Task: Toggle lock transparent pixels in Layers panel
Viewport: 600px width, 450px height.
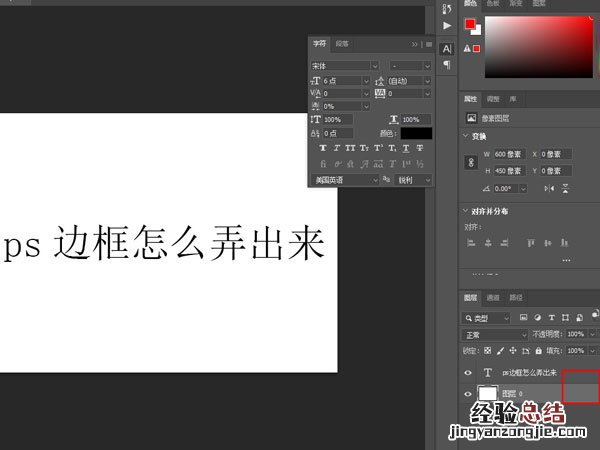Action: pyautogui.click(x=488, y=351)
